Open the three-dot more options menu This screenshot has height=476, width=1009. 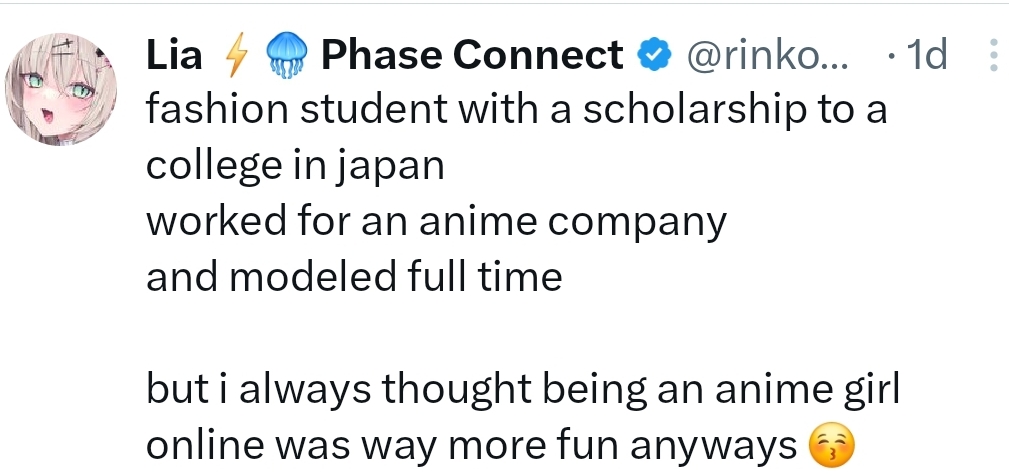(x=992, y=56)
